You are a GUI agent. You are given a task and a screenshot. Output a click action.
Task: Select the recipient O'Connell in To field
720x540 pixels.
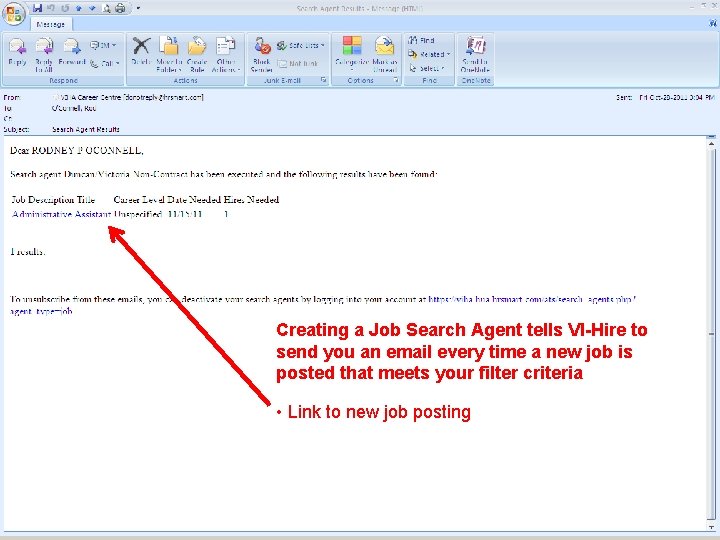click(74, 108)
